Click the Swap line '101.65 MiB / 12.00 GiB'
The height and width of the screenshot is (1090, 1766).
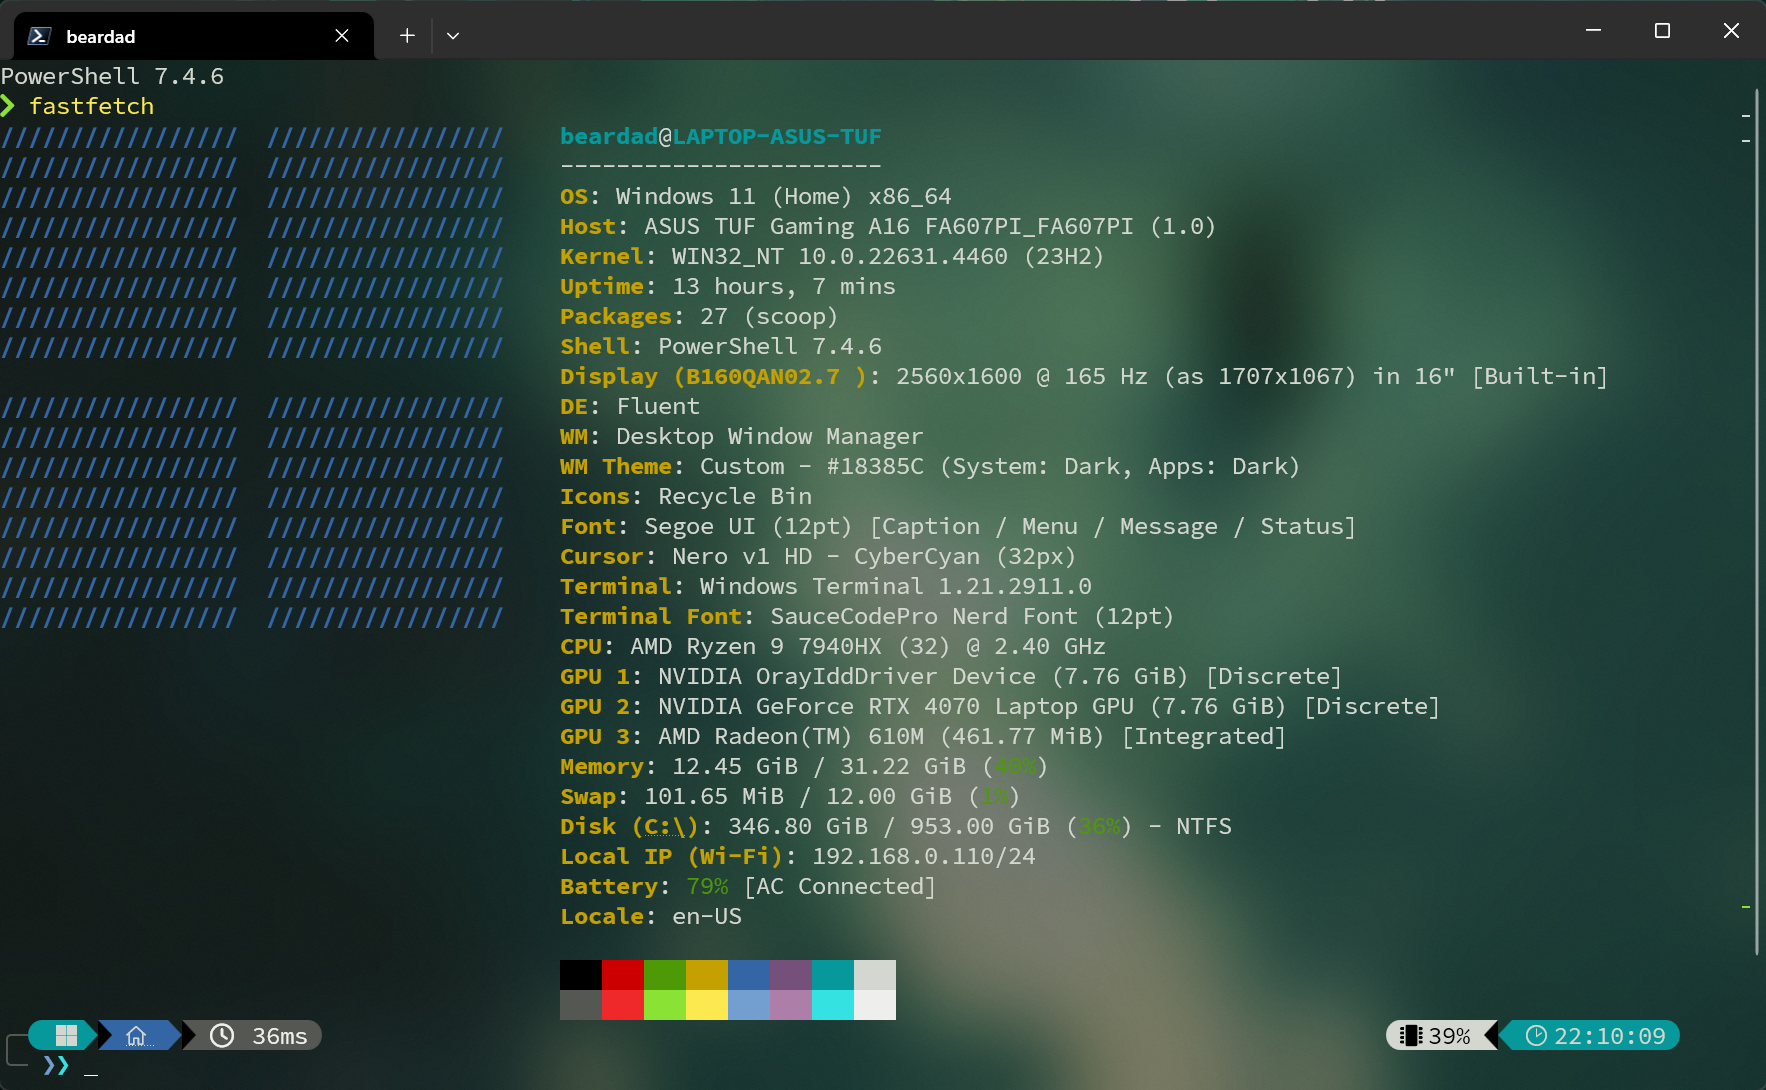coord(790,796)
